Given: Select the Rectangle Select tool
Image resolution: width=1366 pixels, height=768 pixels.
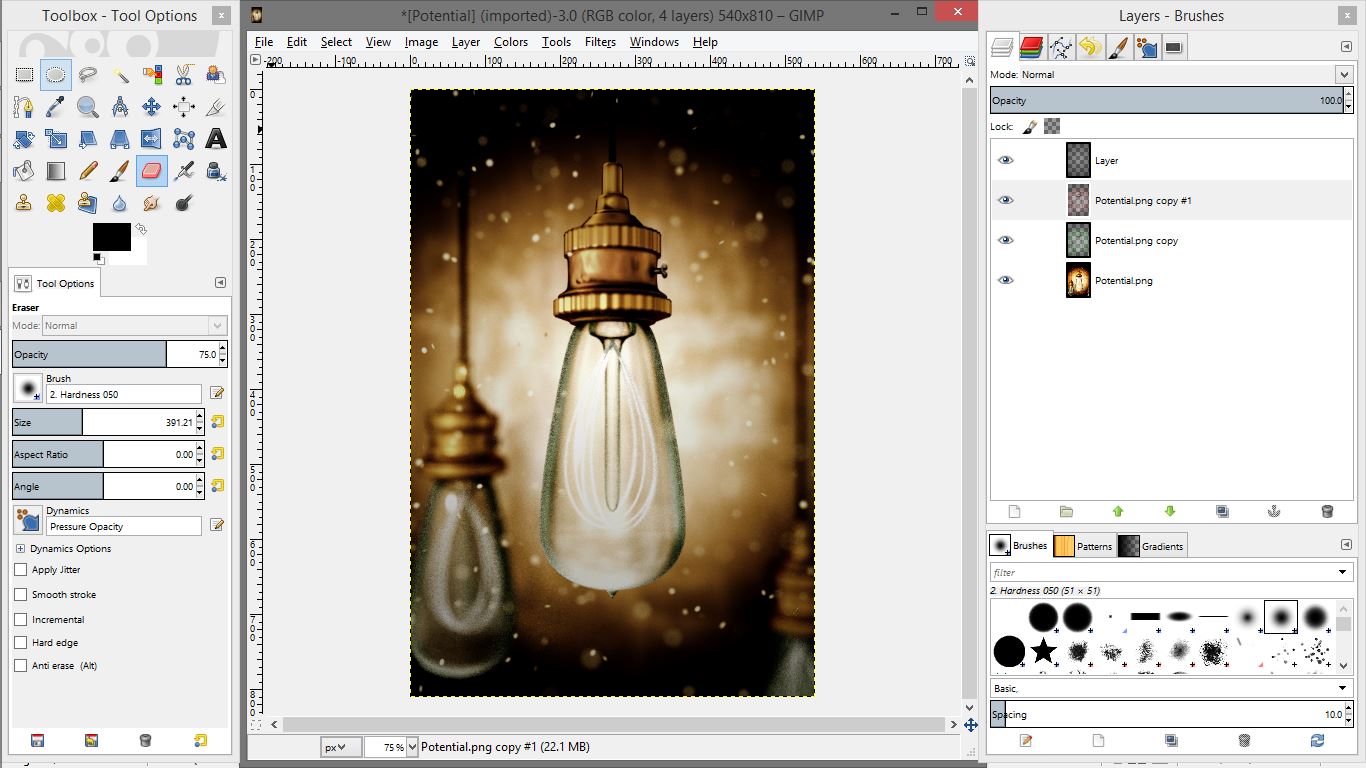Looking at the screenshot, I should coord(24,75).
